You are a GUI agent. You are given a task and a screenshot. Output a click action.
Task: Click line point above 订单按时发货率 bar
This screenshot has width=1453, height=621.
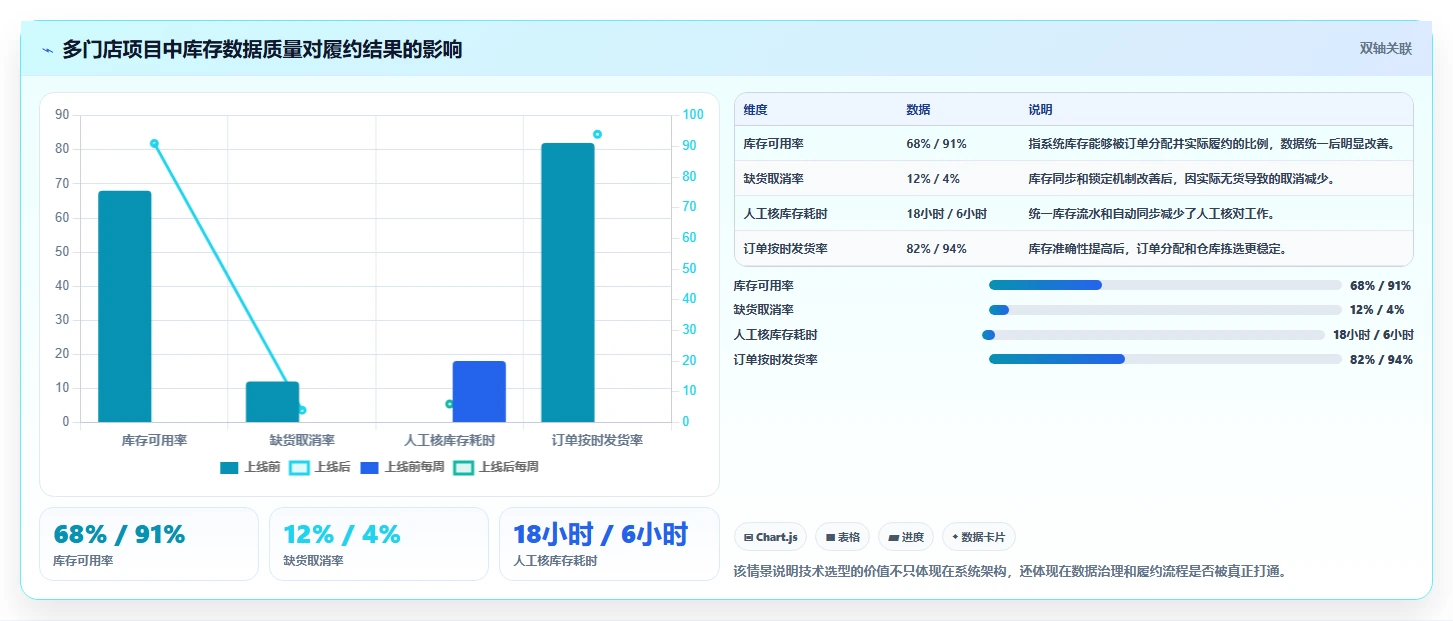click(597, 134)
